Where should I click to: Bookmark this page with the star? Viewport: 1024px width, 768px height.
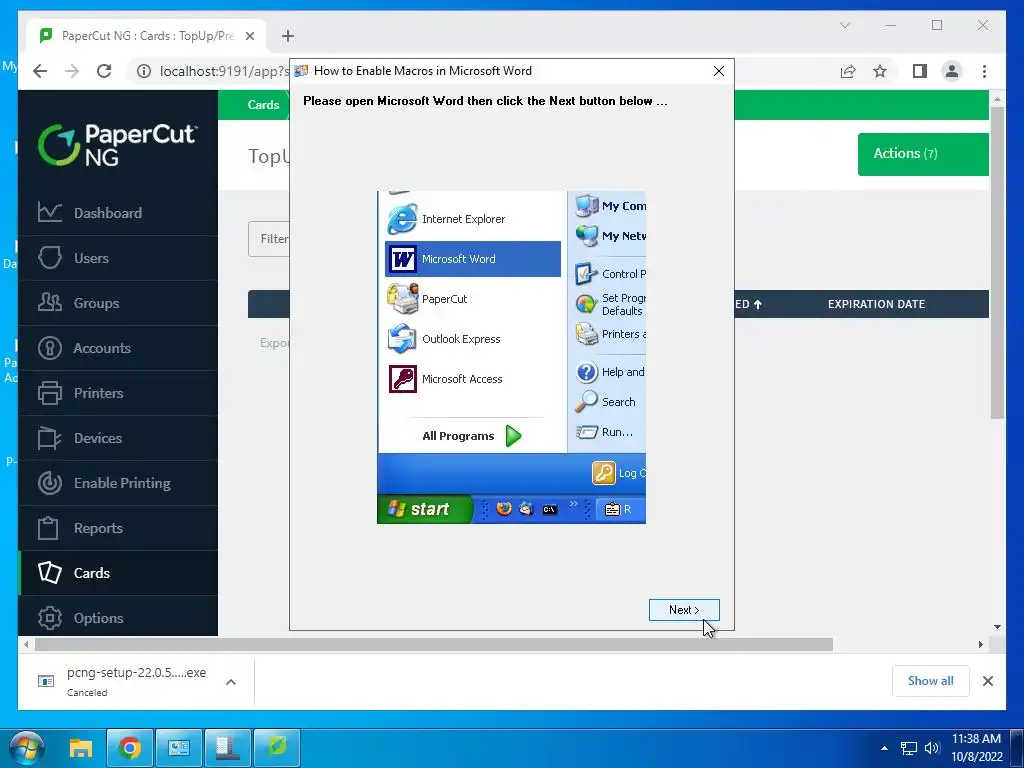click(880, 71)
